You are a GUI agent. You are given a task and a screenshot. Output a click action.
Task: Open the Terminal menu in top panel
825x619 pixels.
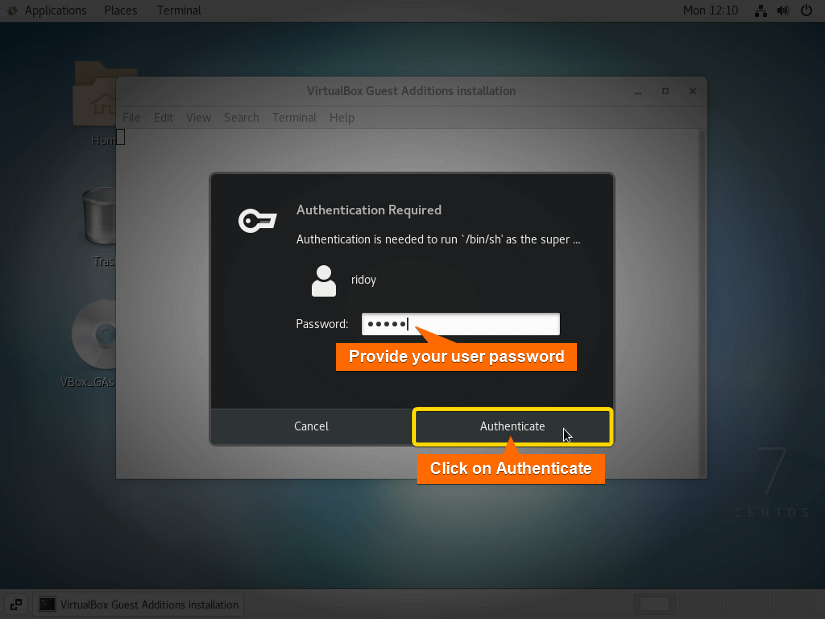pyautogui.click(x=179, y=11)
